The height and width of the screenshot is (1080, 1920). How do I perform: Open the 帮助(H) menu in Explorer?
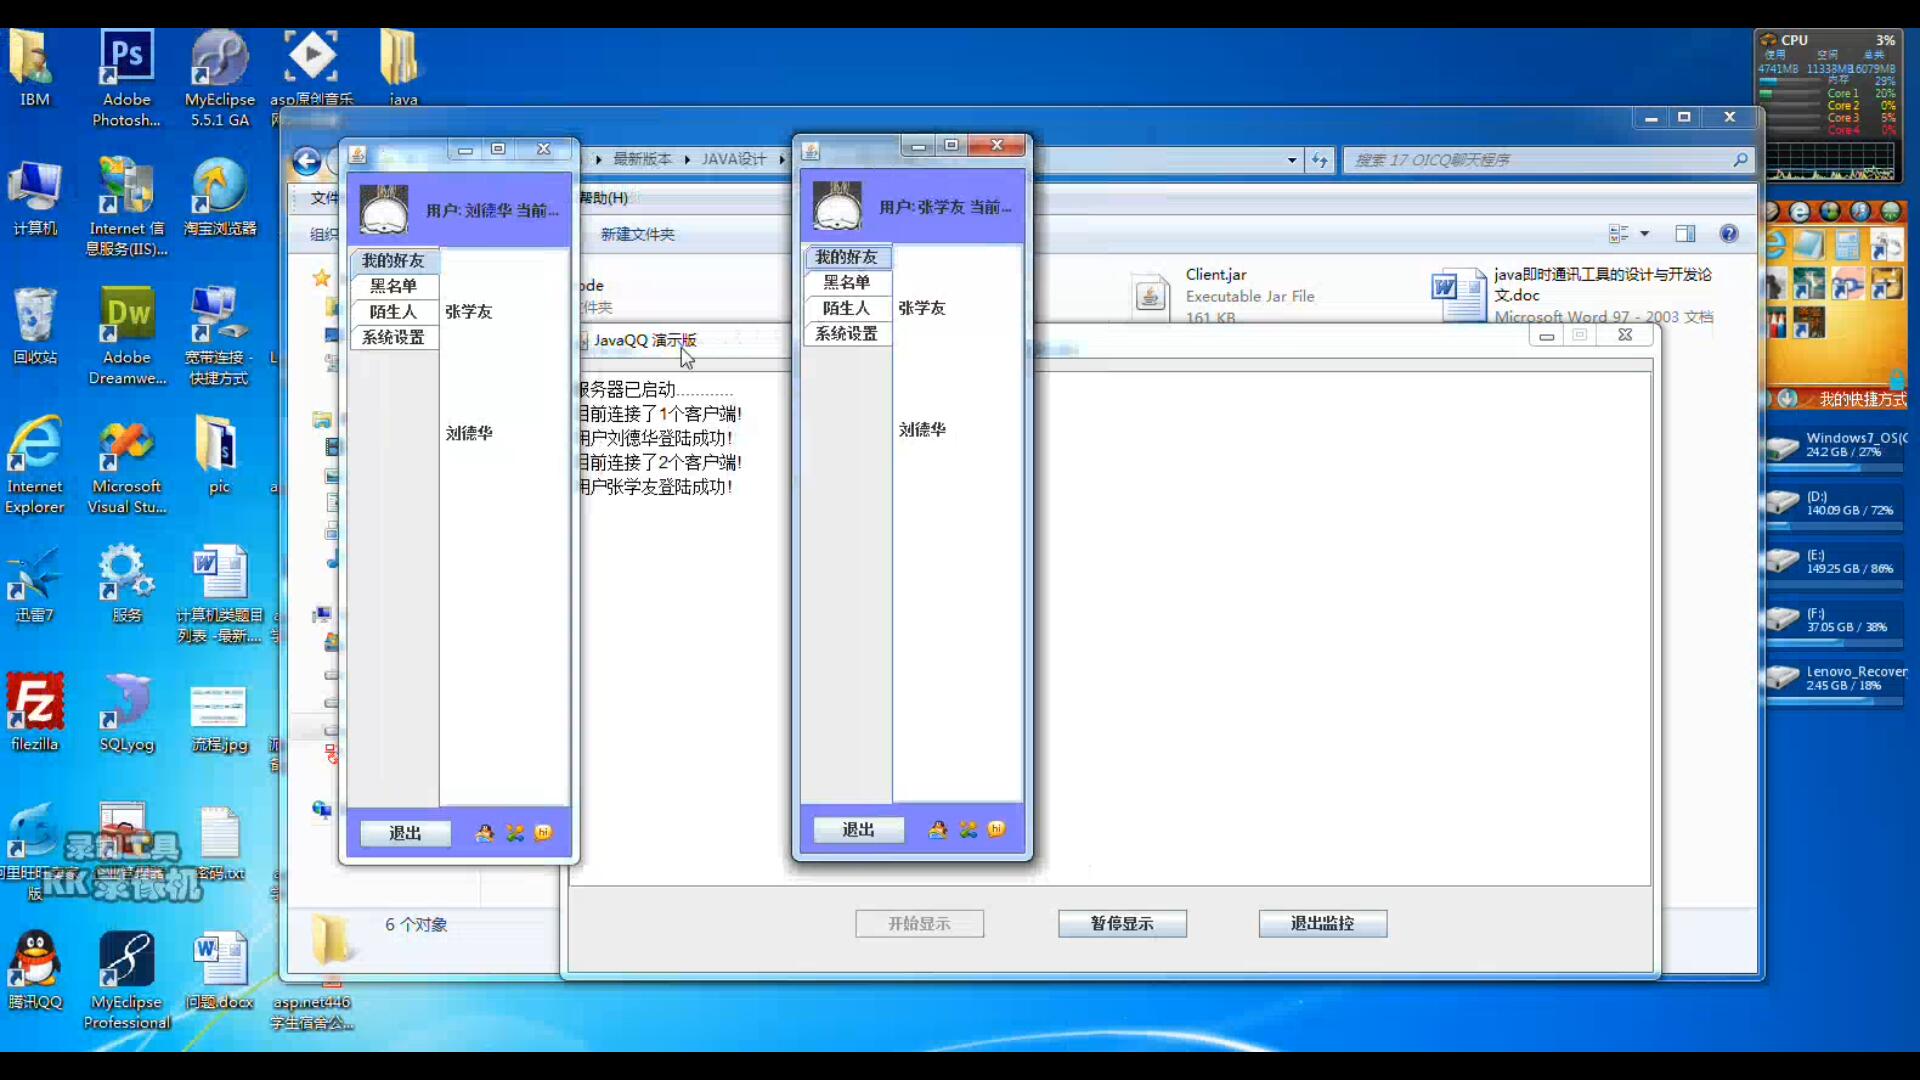click(603, 198)
